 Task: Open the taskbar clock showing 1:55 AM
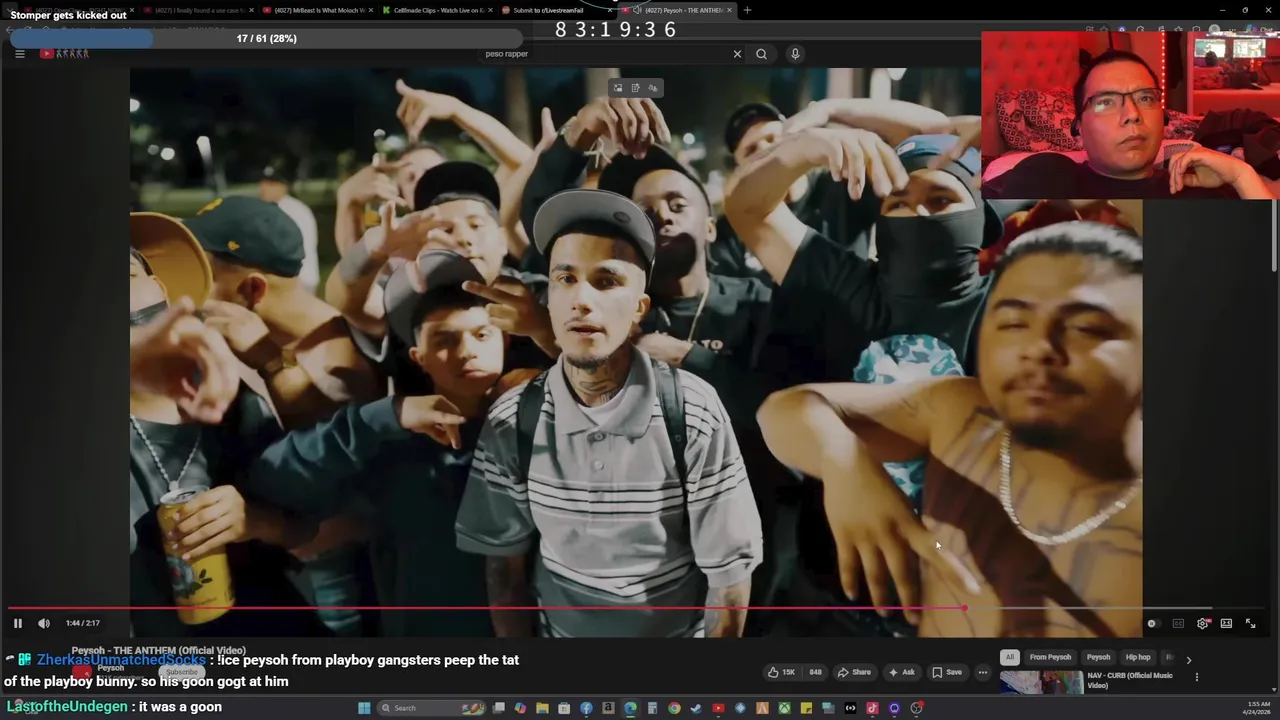pos(1257,708)
